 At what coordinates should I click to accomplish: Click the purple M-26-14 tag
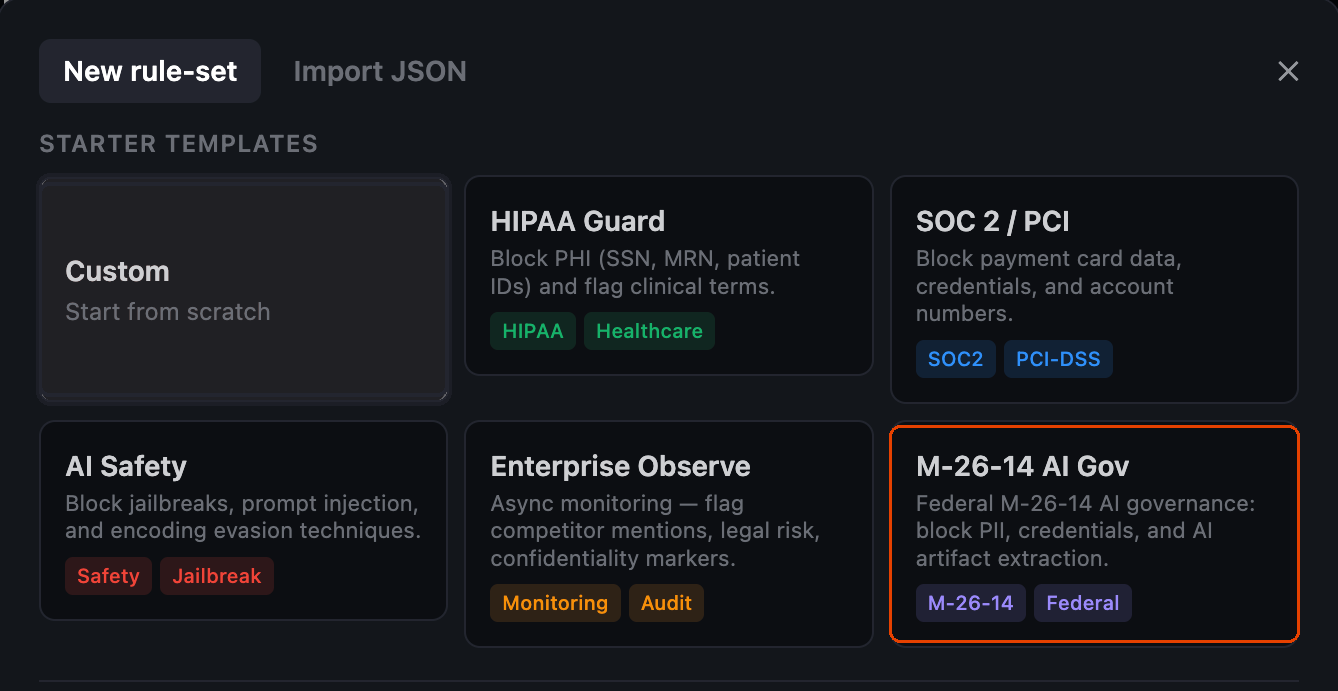pyautogui.click(x=971, y=603)
